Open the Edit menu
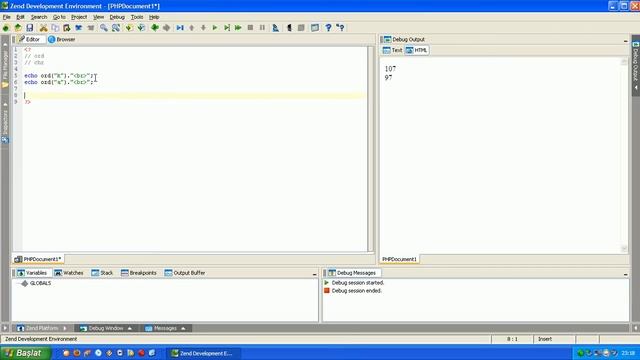This screenshot has width=640, height=360. coord(20,17)
